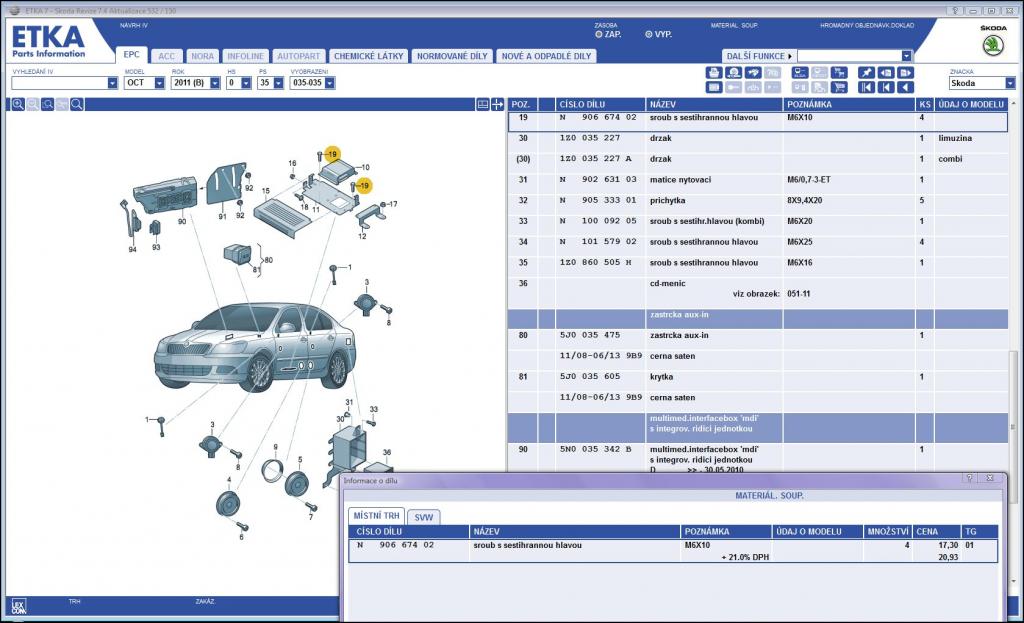This screenshot has width=1024, height=623.
Task: Click the LexCom icon in the status bar
Action: click(x=18, y=606)
